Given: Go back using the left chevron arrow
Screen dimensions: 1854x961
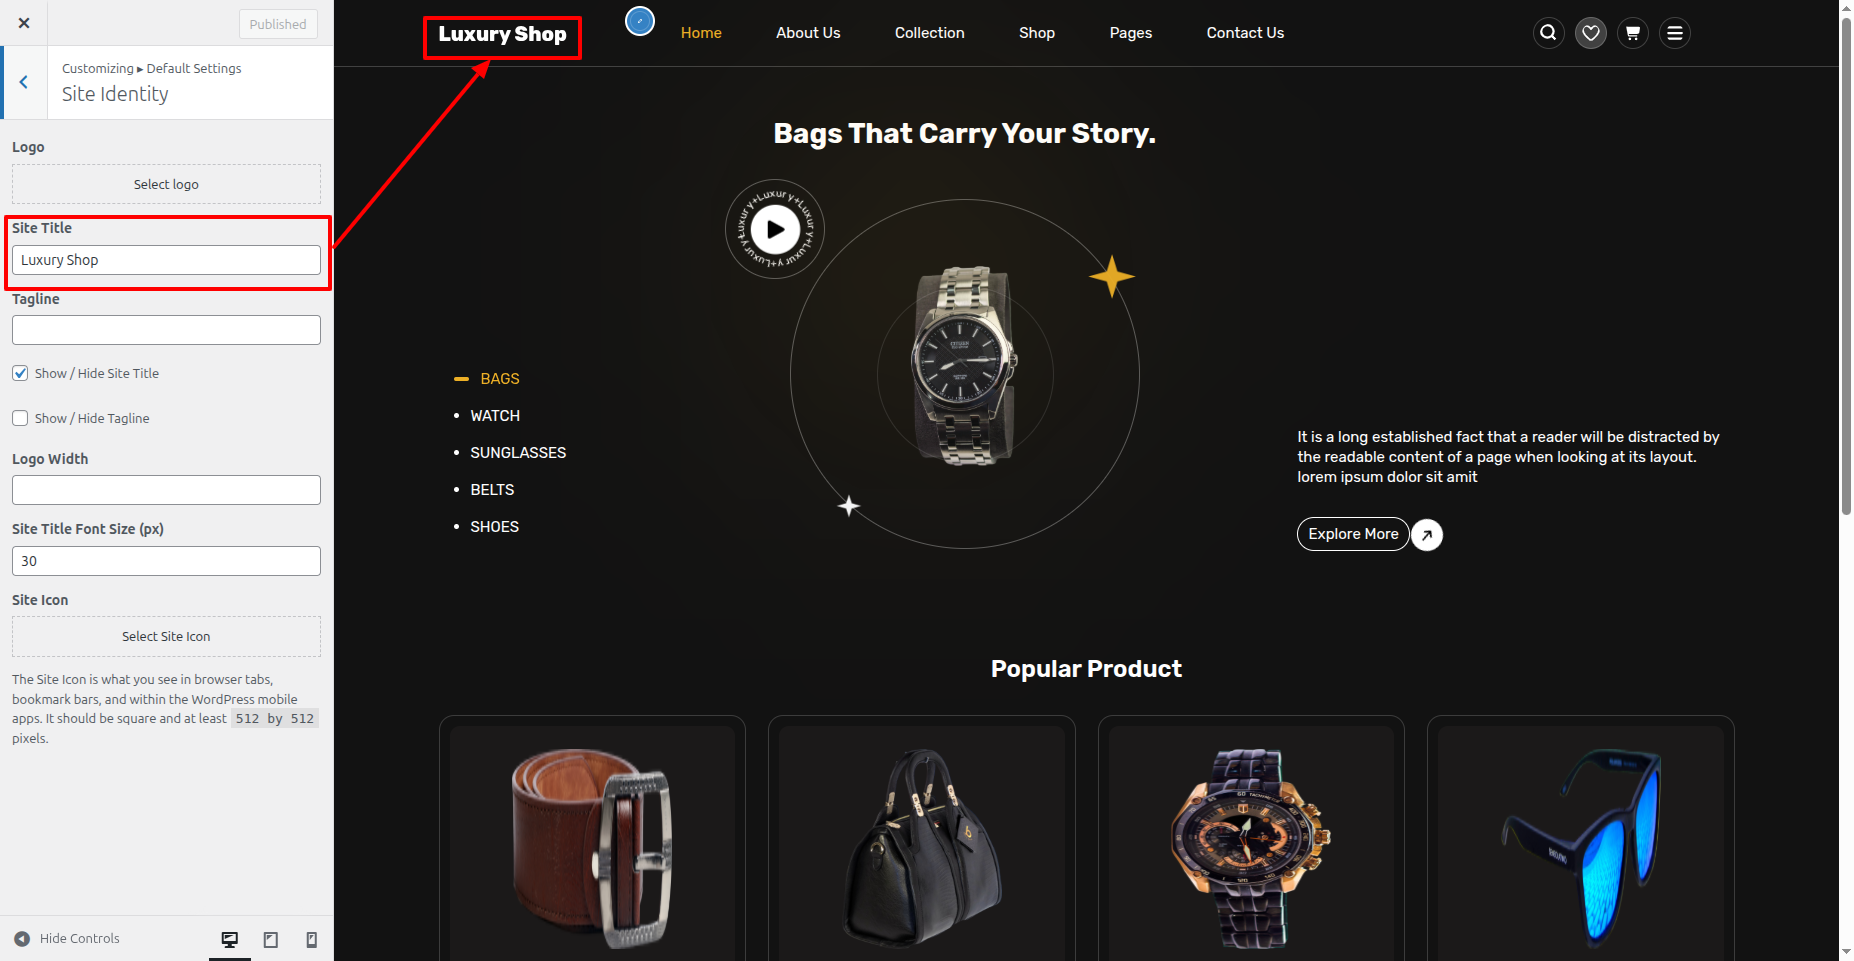Looking at the screenshot, I should 24,83.
